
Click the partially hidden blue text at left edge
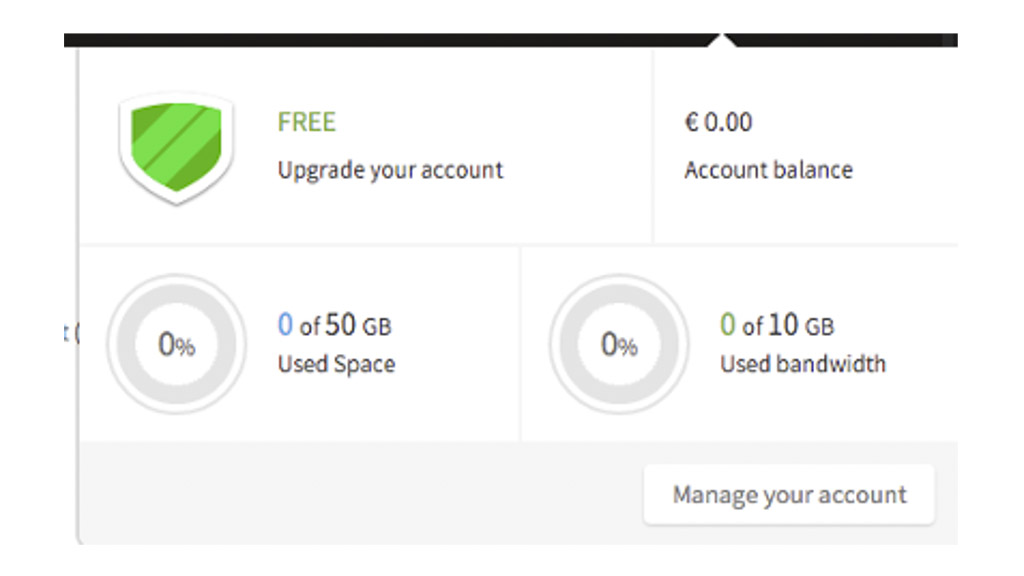(x=68, y=334)
